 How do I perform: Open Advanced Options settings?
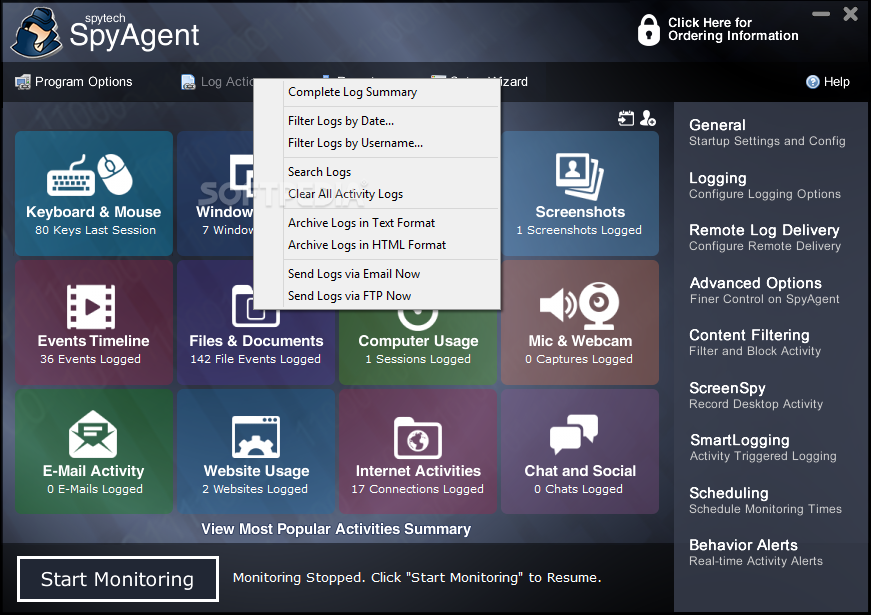764,290
